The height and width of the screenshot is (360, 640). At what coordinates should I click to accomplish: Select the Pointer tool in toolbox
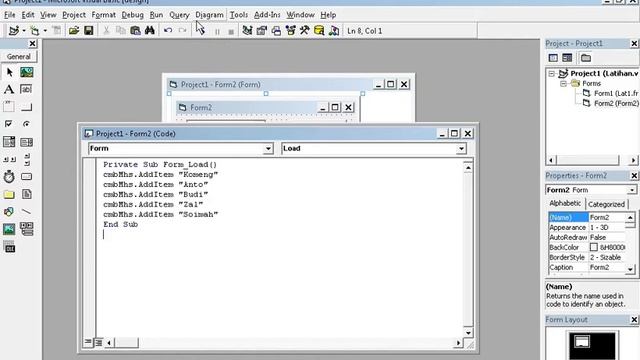click(x=9, y=73)
